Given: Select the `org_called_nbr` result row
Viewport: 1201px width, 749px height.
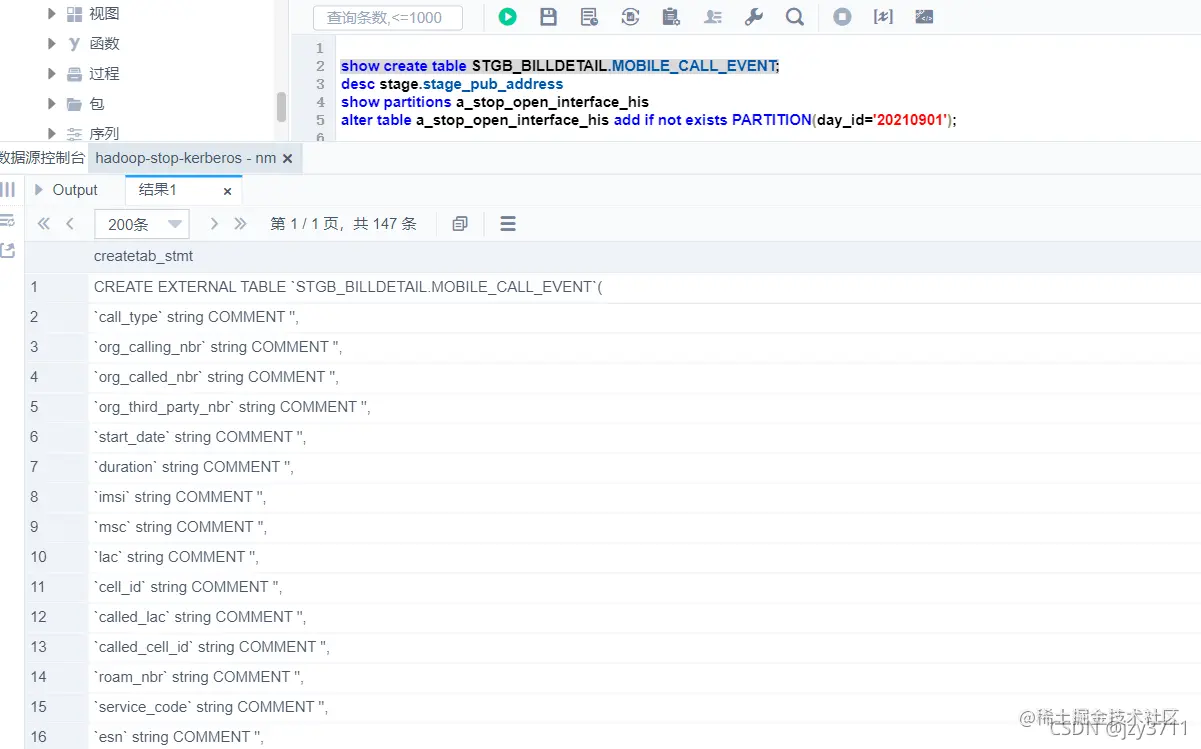Looking at the screenshot, I should point(612,377).
